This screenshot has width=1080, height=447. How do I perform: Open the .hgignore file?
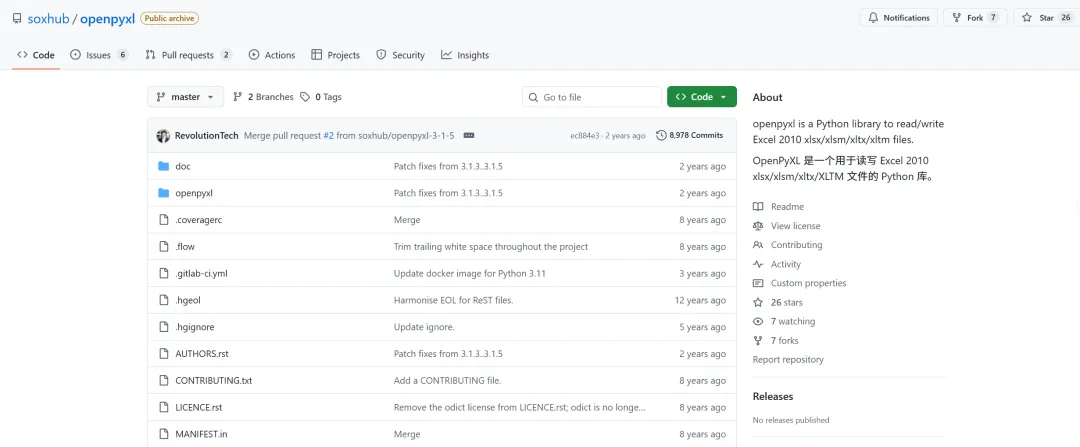[x=193, y=327]
